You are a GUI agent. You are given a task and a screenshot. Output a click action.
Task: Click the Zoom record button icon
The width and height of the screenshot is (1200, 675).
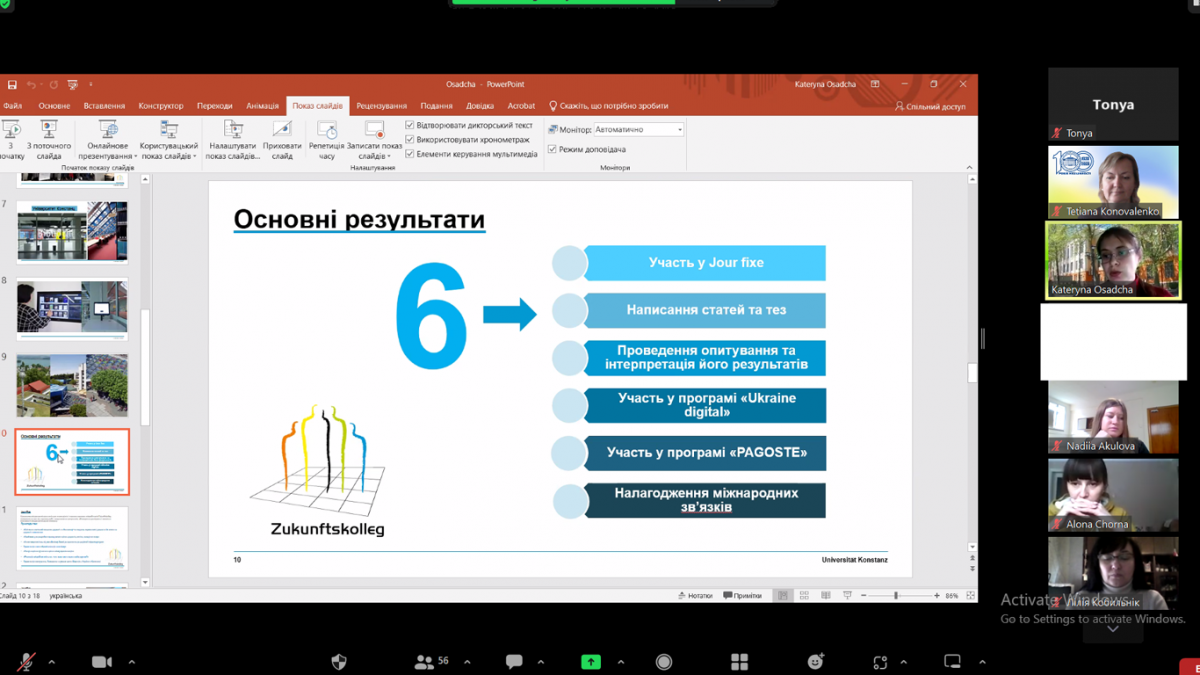664,662
